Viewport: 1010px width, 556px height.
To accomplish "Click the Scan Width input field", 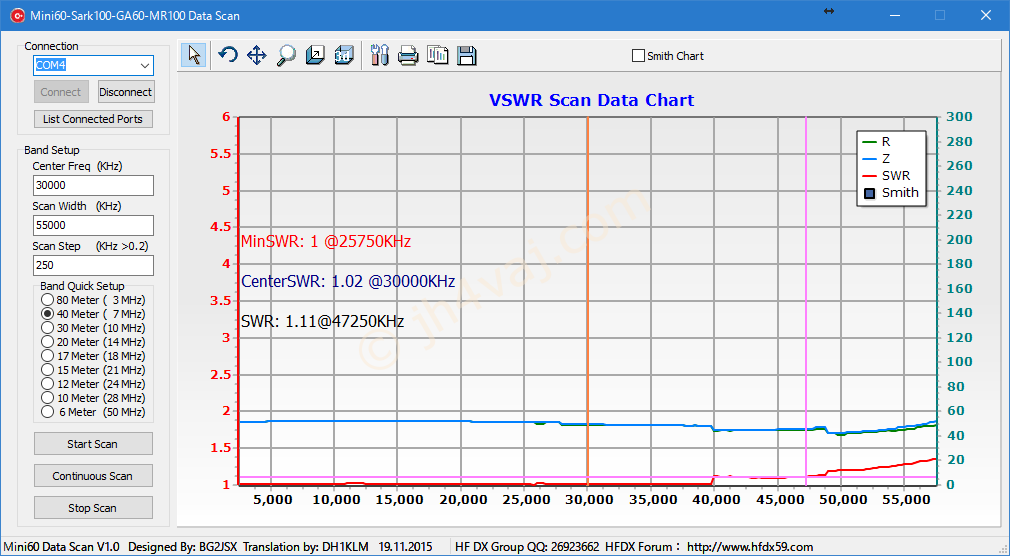I will pyautogui.click(x=93, y=225).
